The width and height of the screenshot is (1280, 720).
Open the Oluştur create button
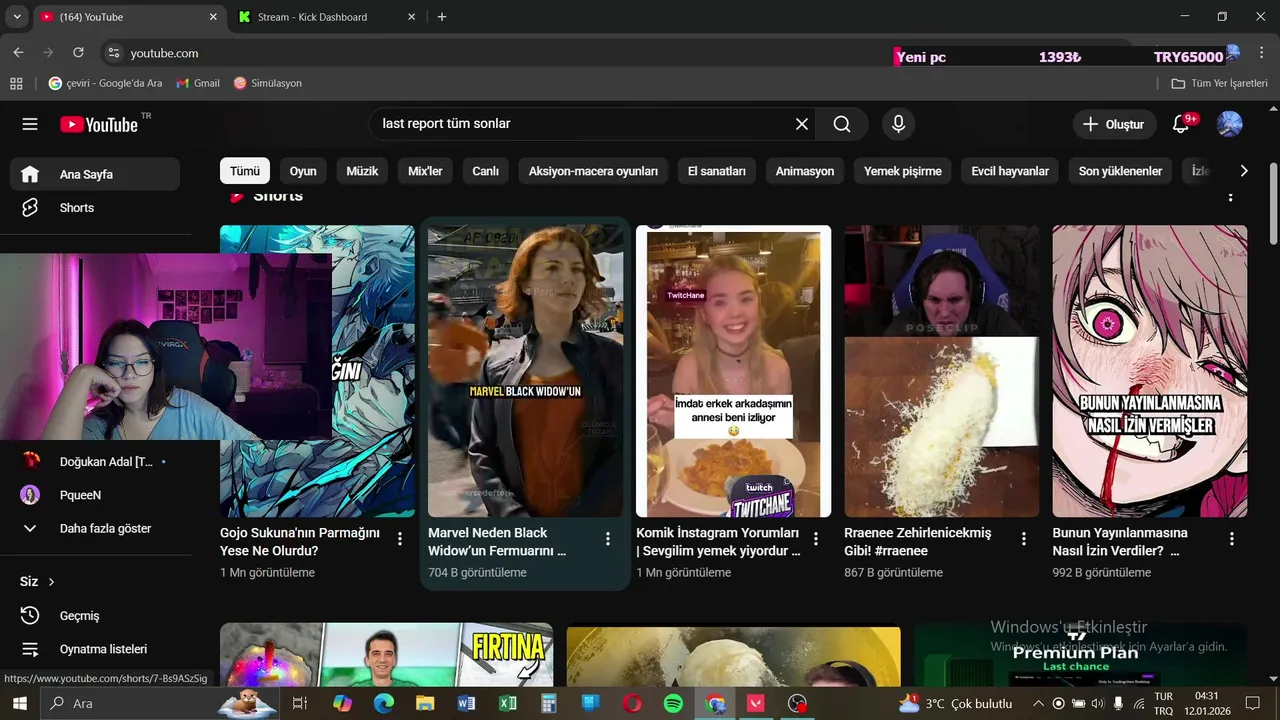click(x=1114, y=124)
